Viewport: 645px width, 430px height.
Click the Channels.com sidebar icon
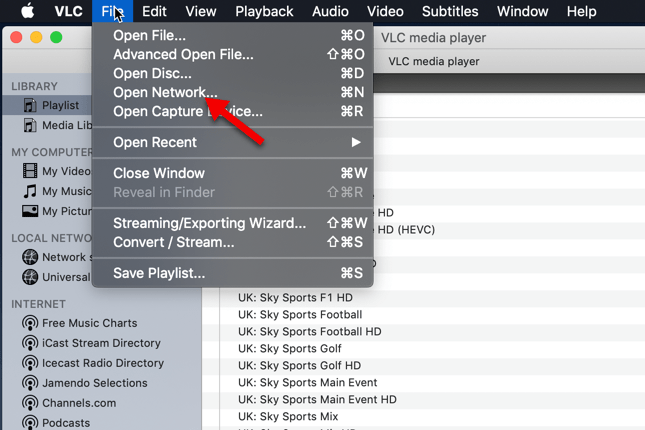29,403
